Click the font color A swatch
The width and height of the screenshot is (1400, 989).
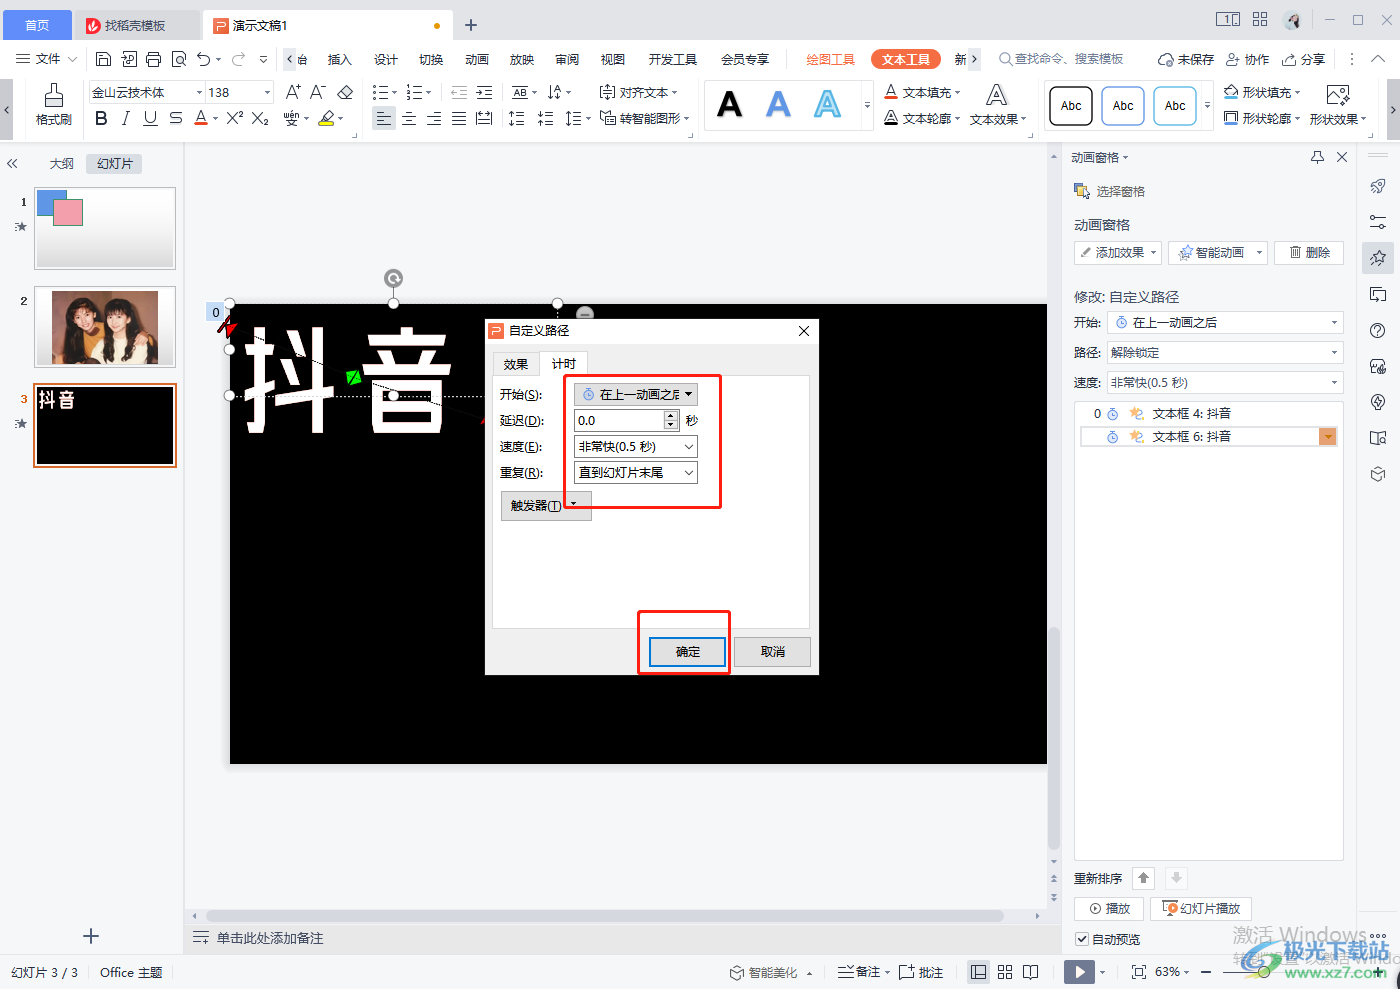[201, 118]
